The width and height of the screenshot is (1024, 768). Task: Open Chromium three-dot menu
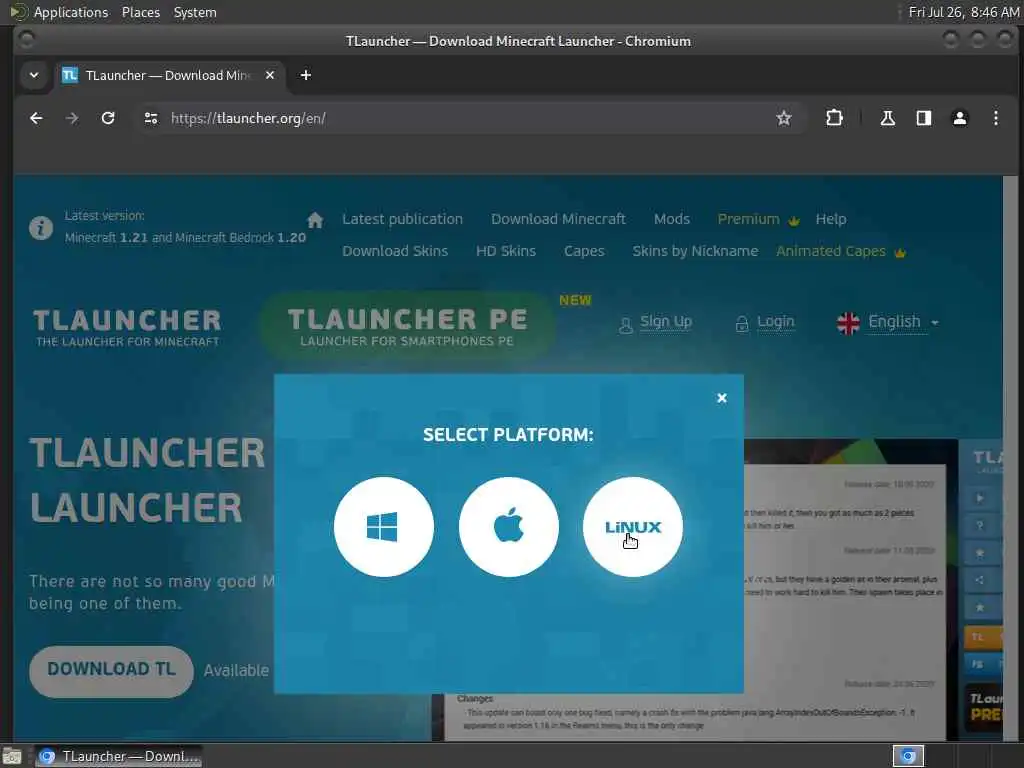995,118
